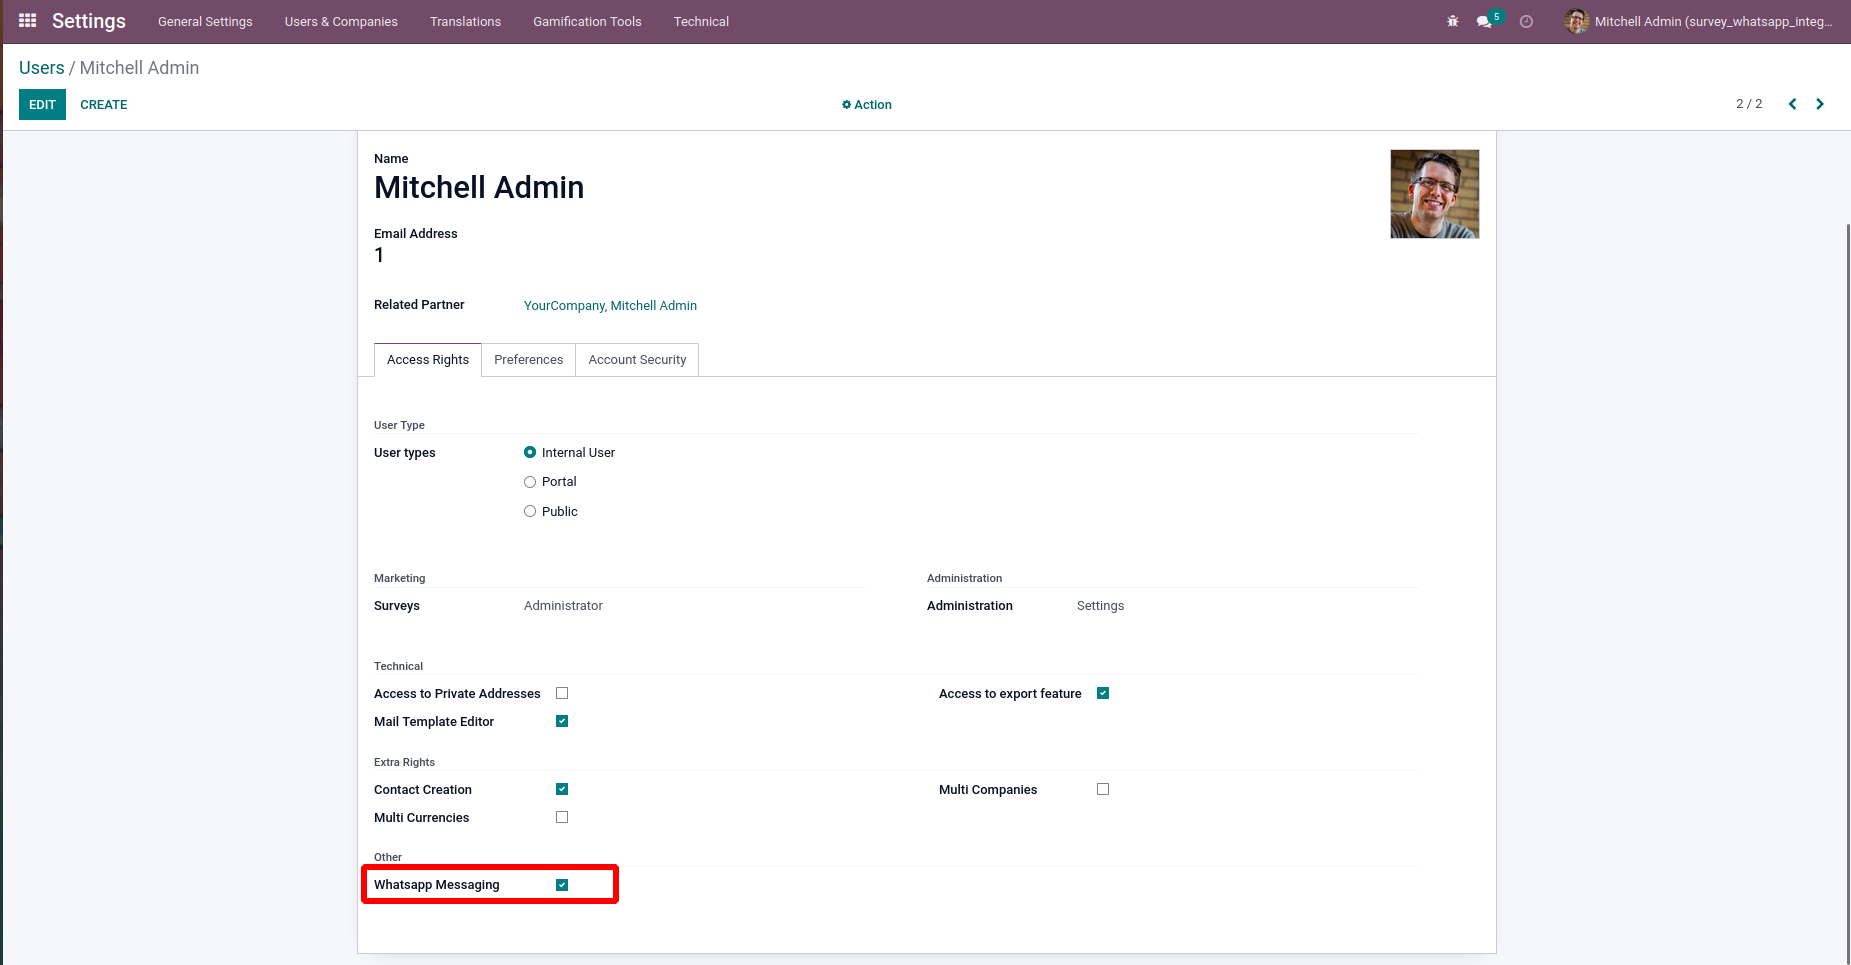This screenshot has width=1851, height=965.
Task: Expand the Technical menu
Action: (x=701, y=21)
